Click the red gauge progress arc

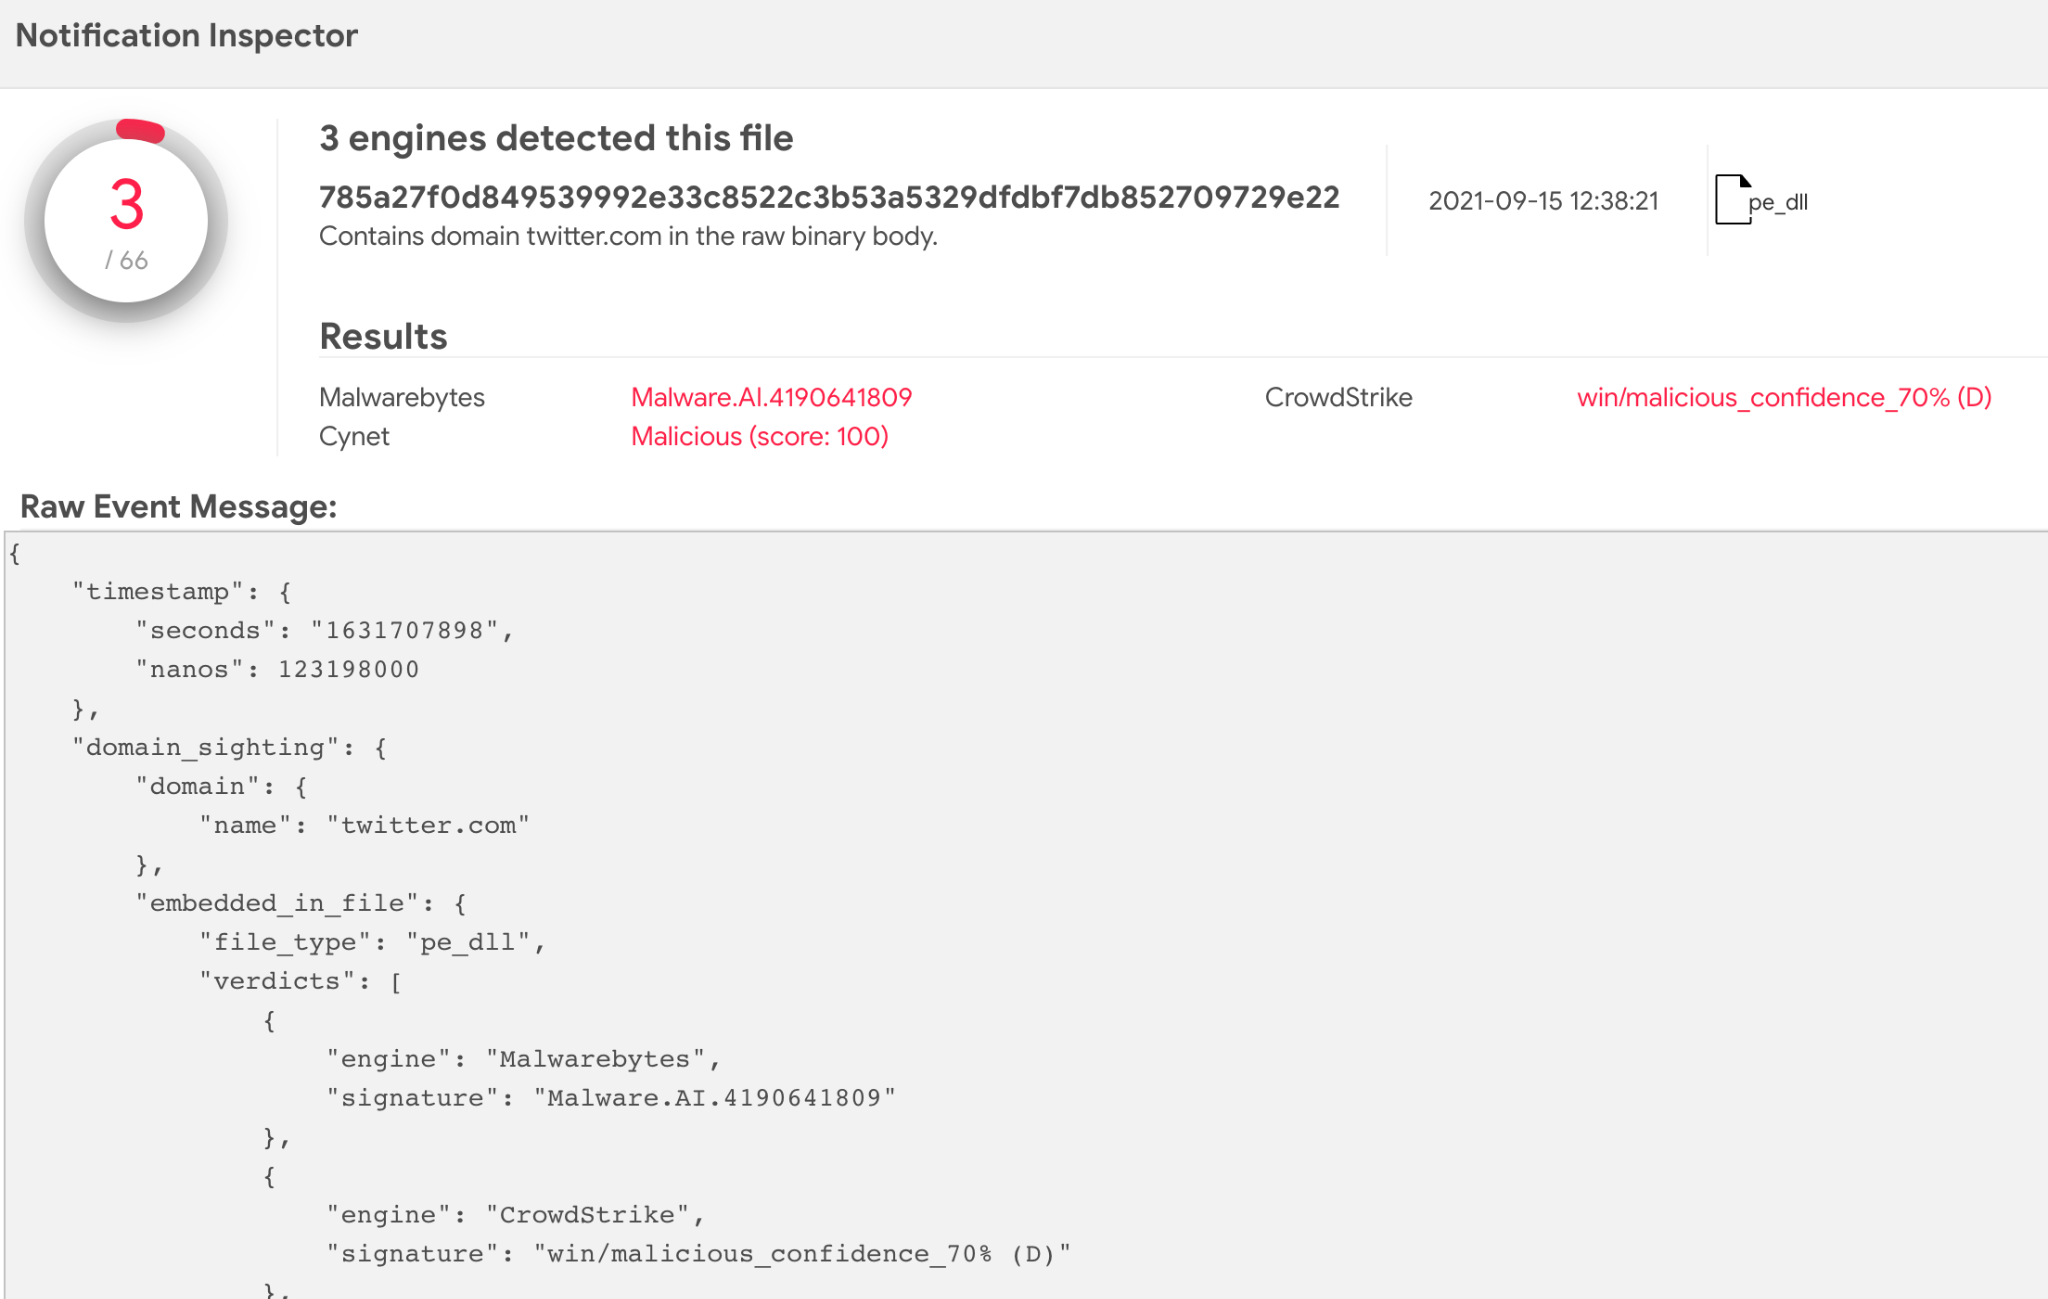(140, 130)
